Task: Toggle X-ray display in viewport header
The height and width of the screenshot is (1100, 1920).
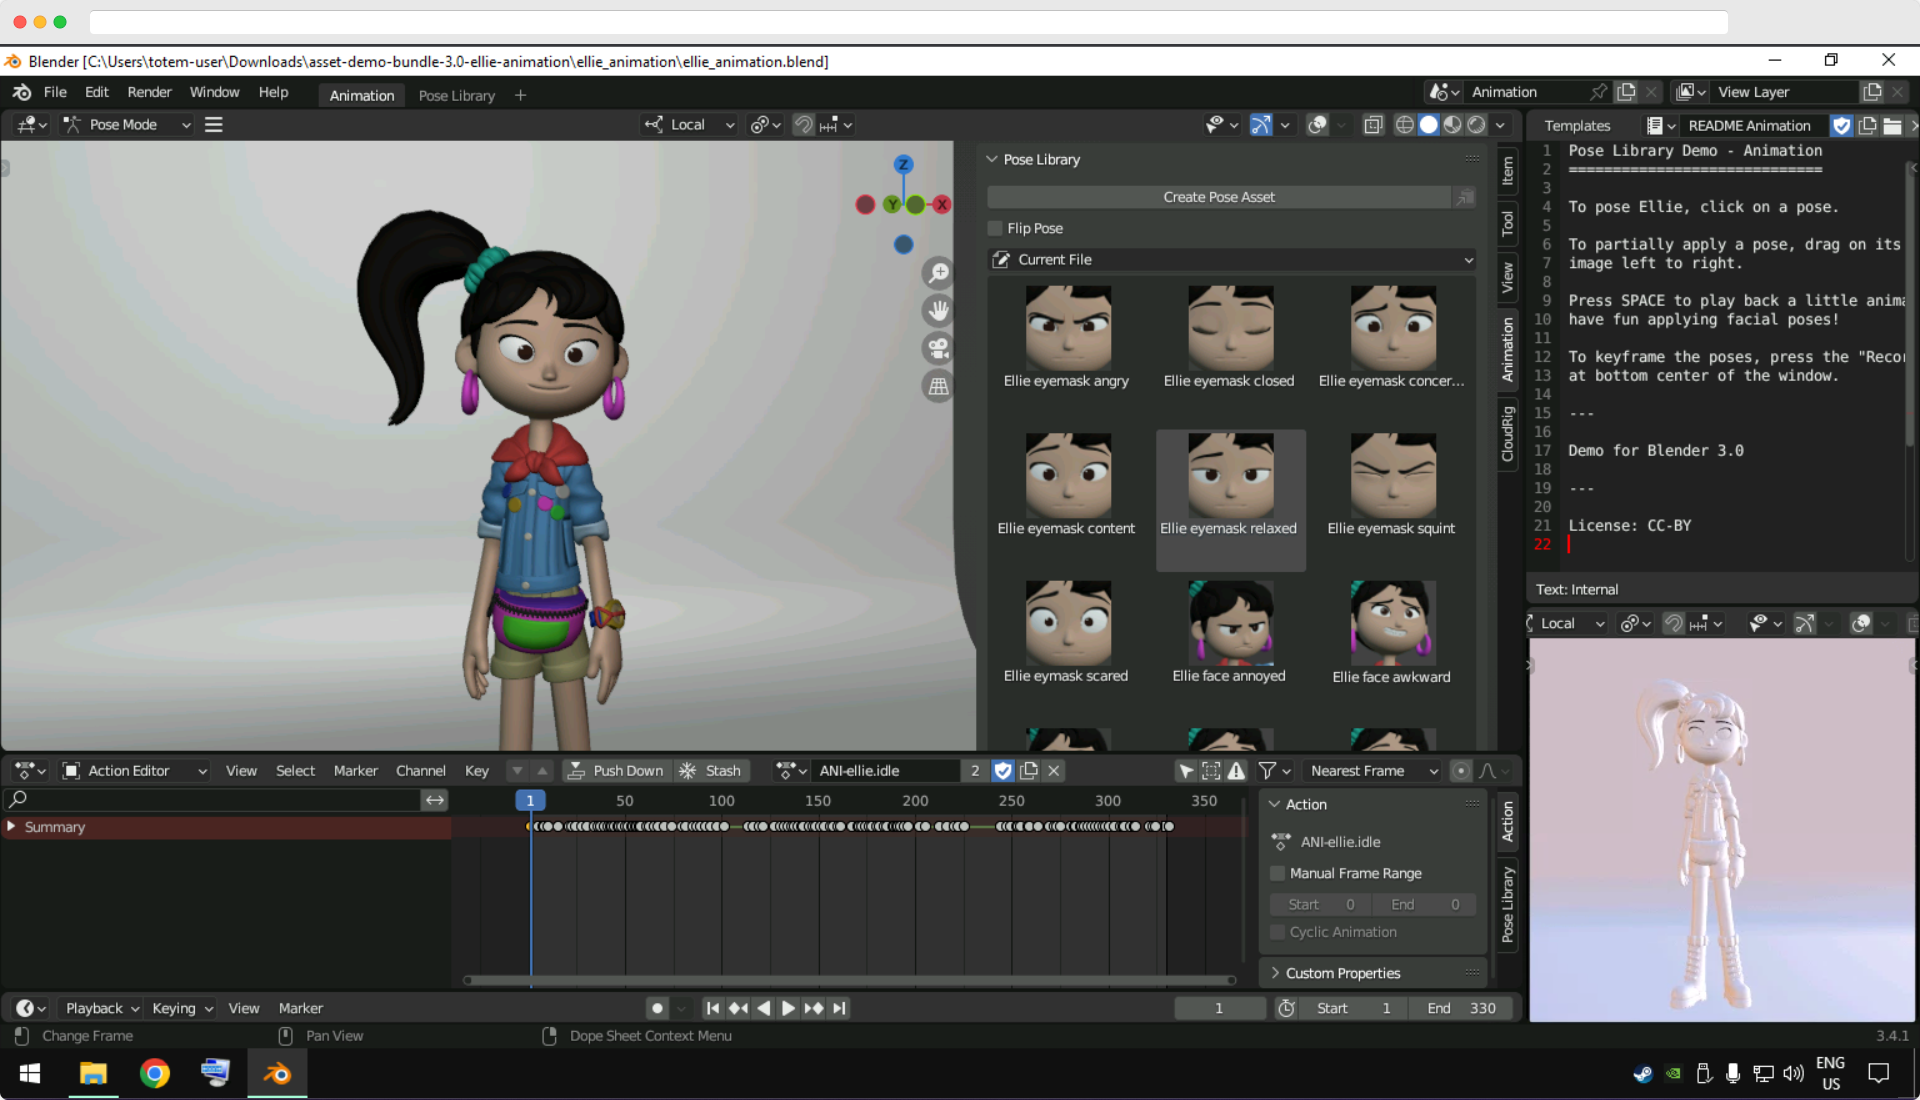Action: [x=1373, y=125]
